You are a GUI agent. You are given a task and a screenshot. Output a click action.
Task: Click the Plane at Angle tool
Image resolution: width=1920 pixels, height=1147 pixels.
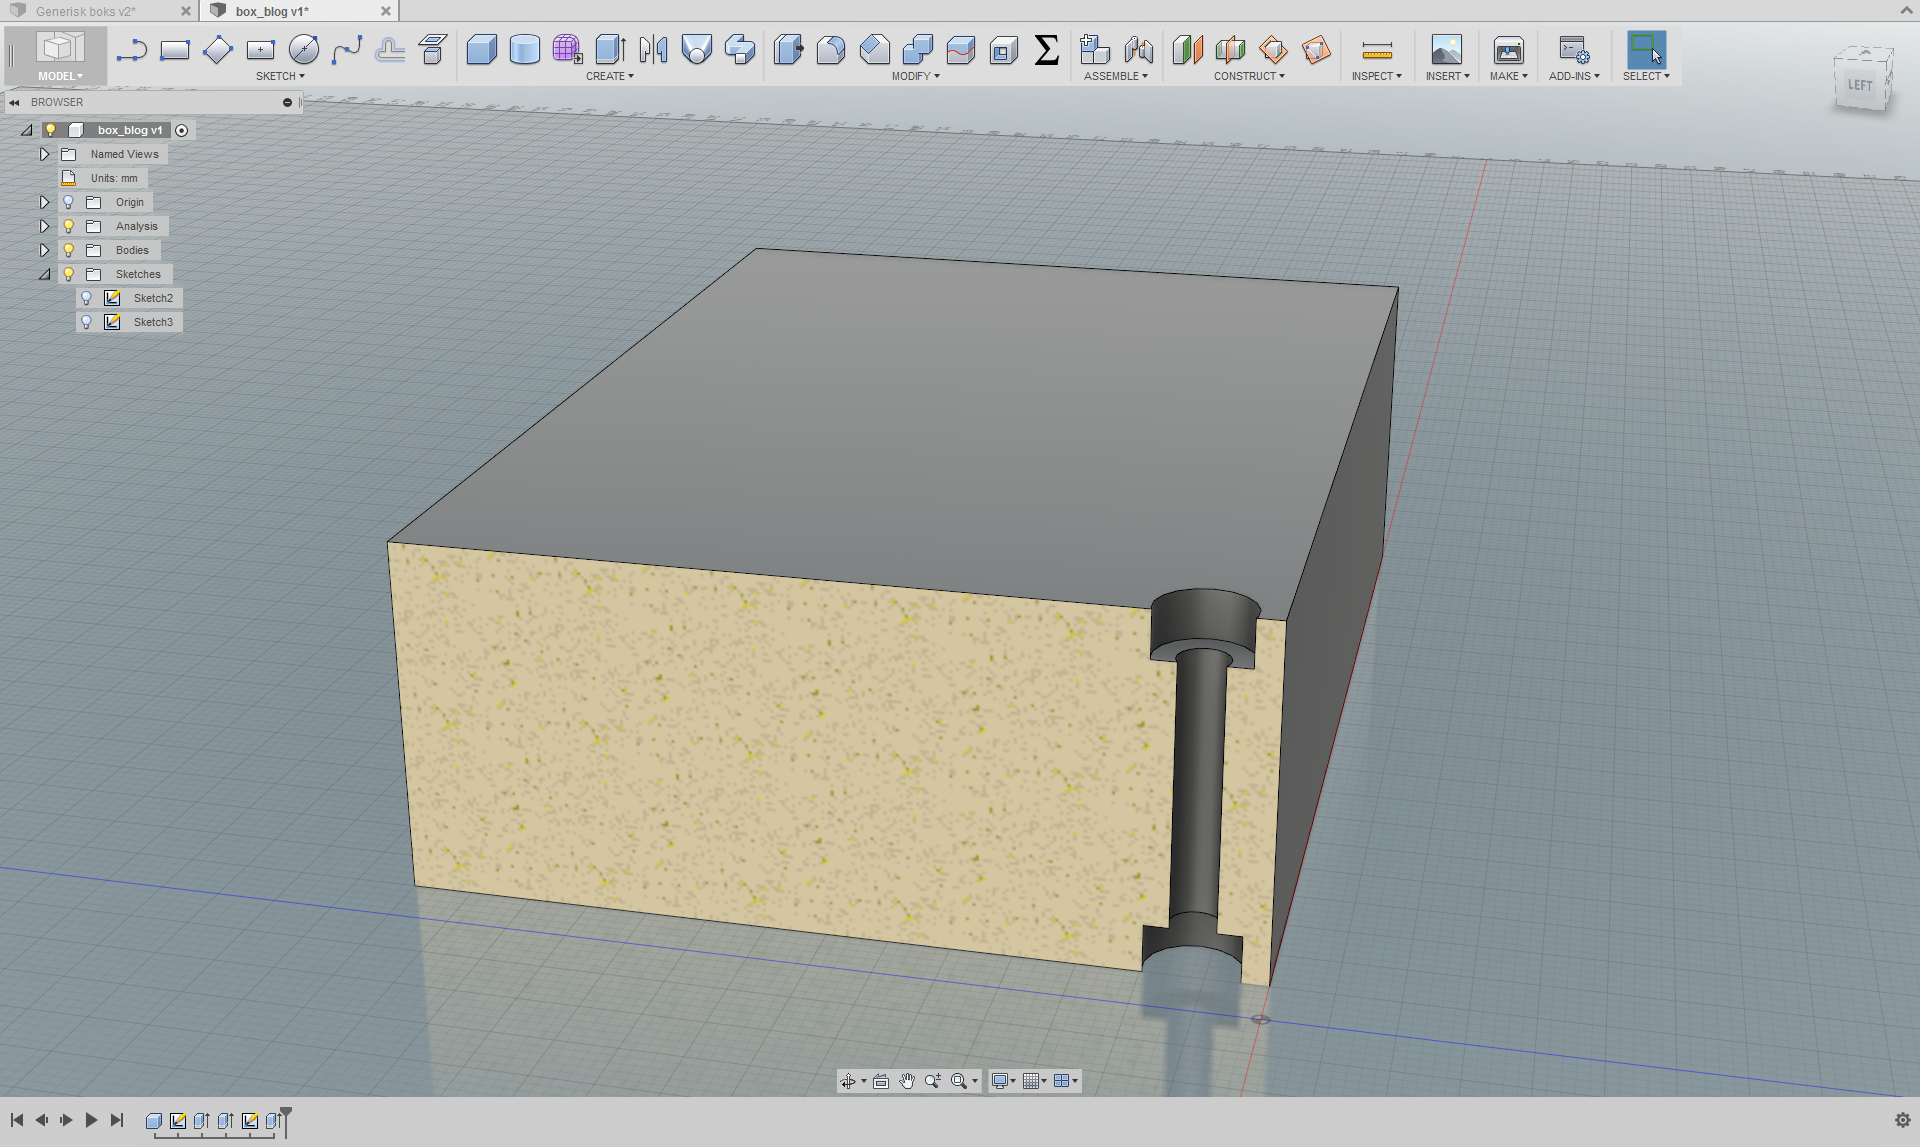tap(1274, 49)
